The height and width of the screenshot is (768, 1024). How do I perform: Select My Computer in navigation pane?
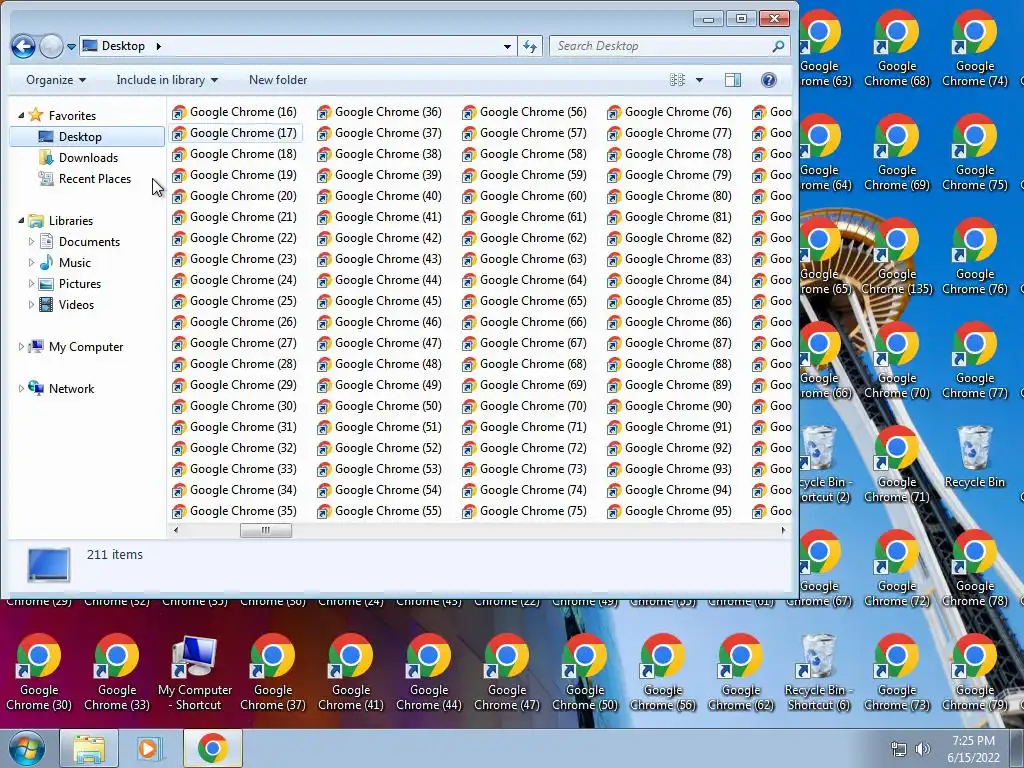point(86,347)
